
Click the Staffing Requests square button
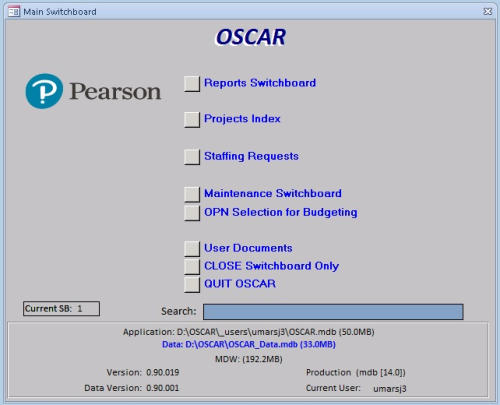click(x=192, y=157)
